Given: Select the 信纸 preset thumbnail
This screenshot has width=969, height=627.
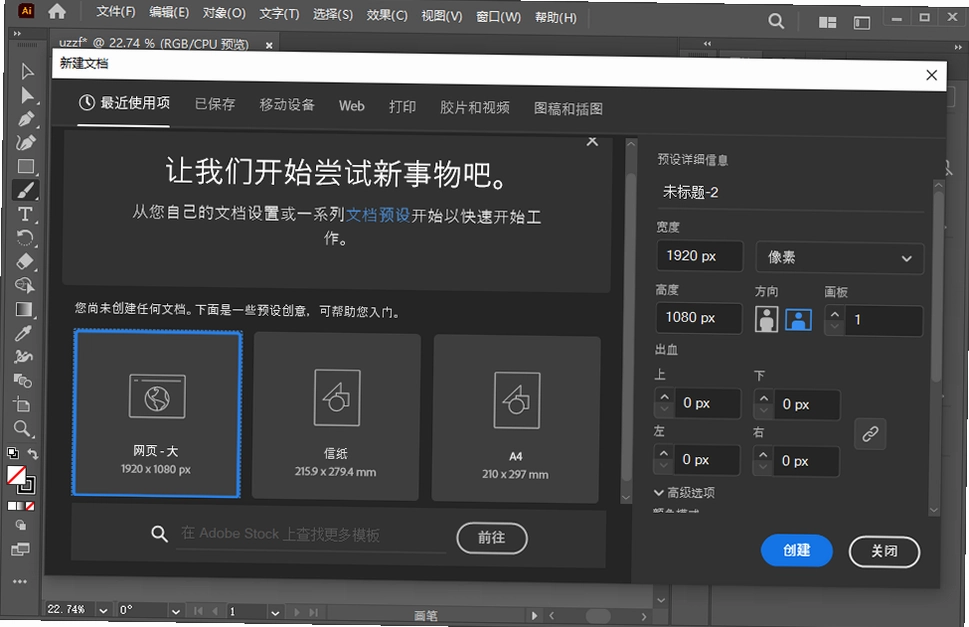Looking at the screenshot, I should 336,417.
